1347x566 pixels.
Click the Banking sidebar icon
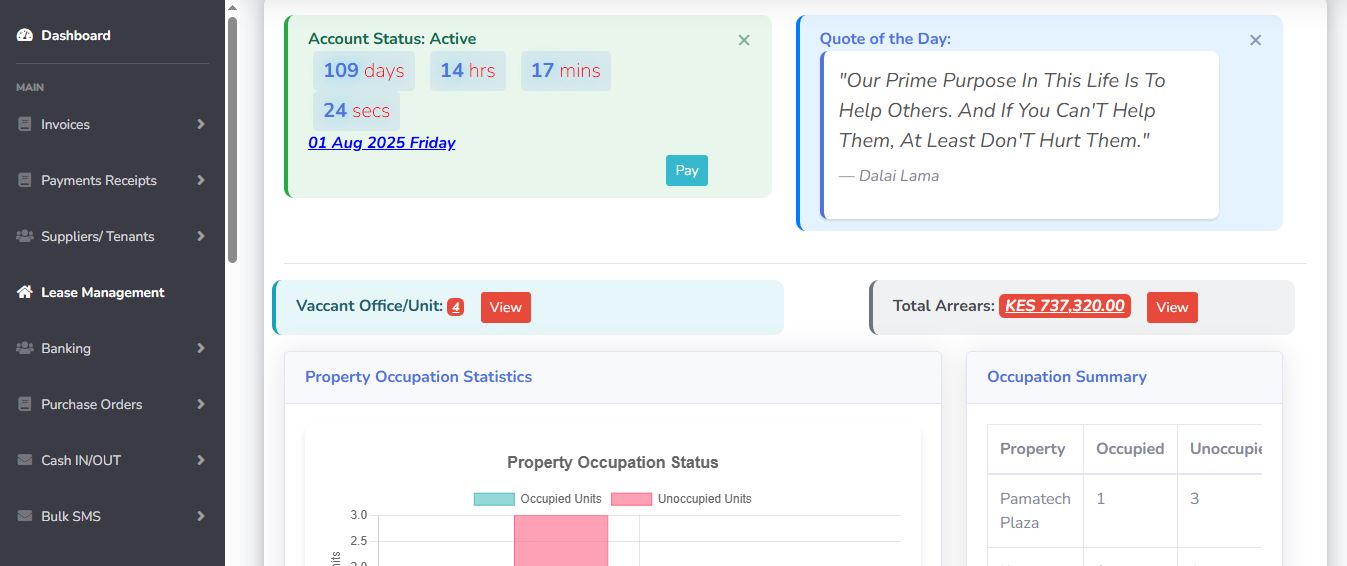click(x=25, y=348)
